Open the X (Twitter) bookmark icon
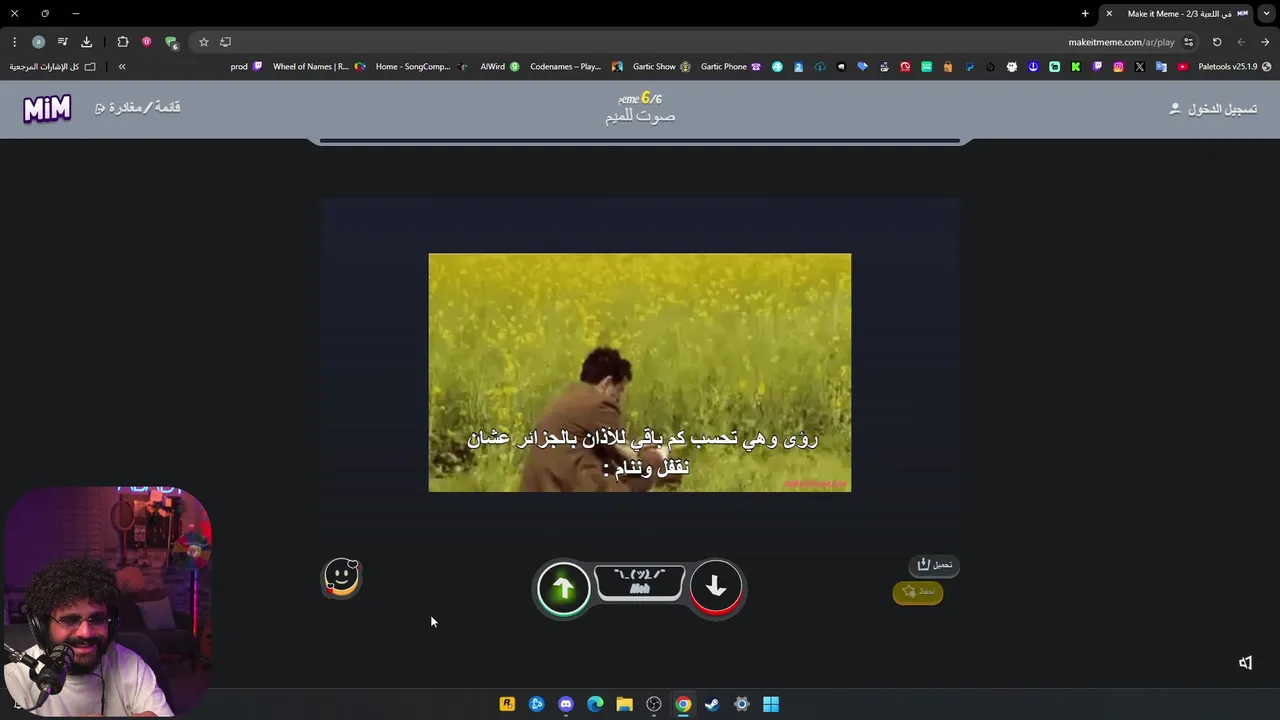This screenshot has height=720, width=1280. [1139, 66]
